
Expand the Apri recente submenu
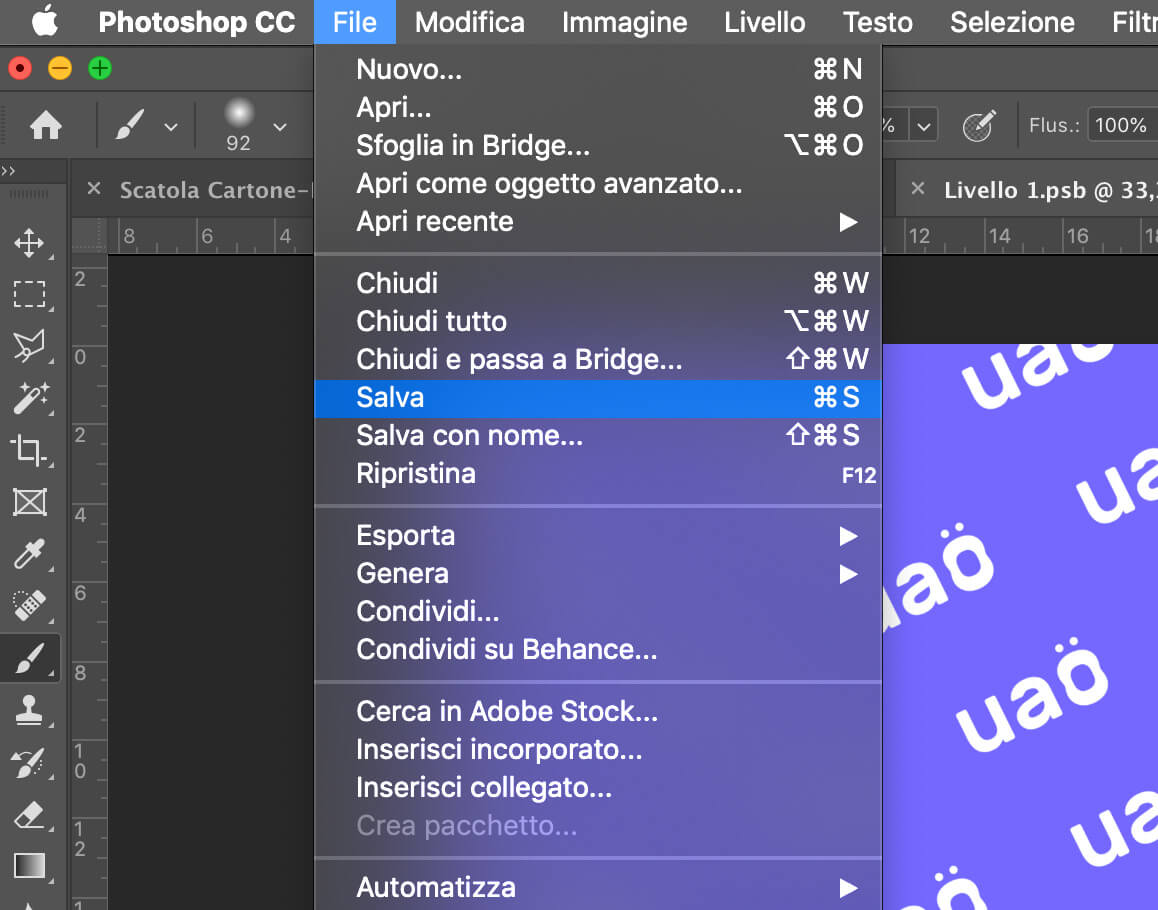pos(848,222)
